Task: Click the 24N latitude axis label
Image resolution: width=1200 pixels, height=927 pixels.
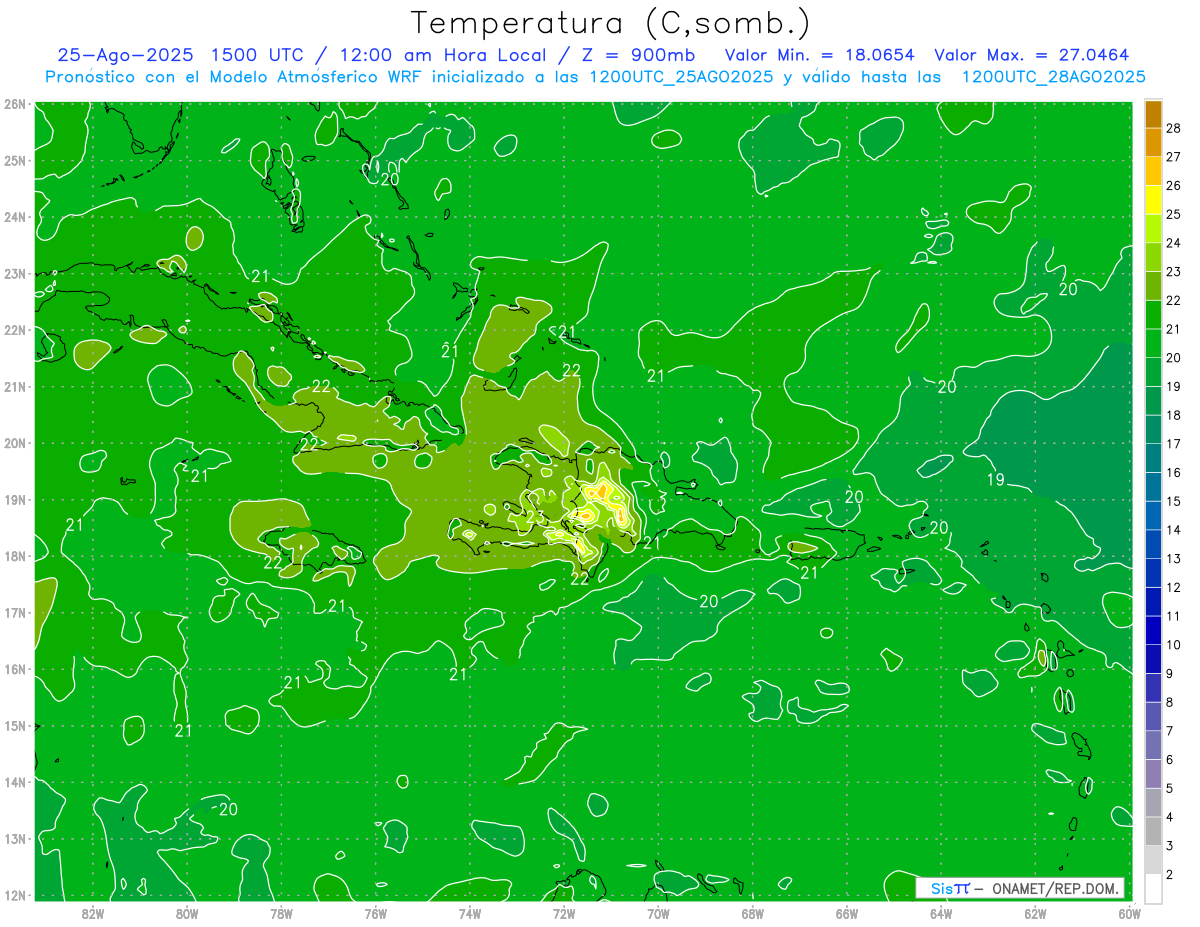Action: point(15,217)
